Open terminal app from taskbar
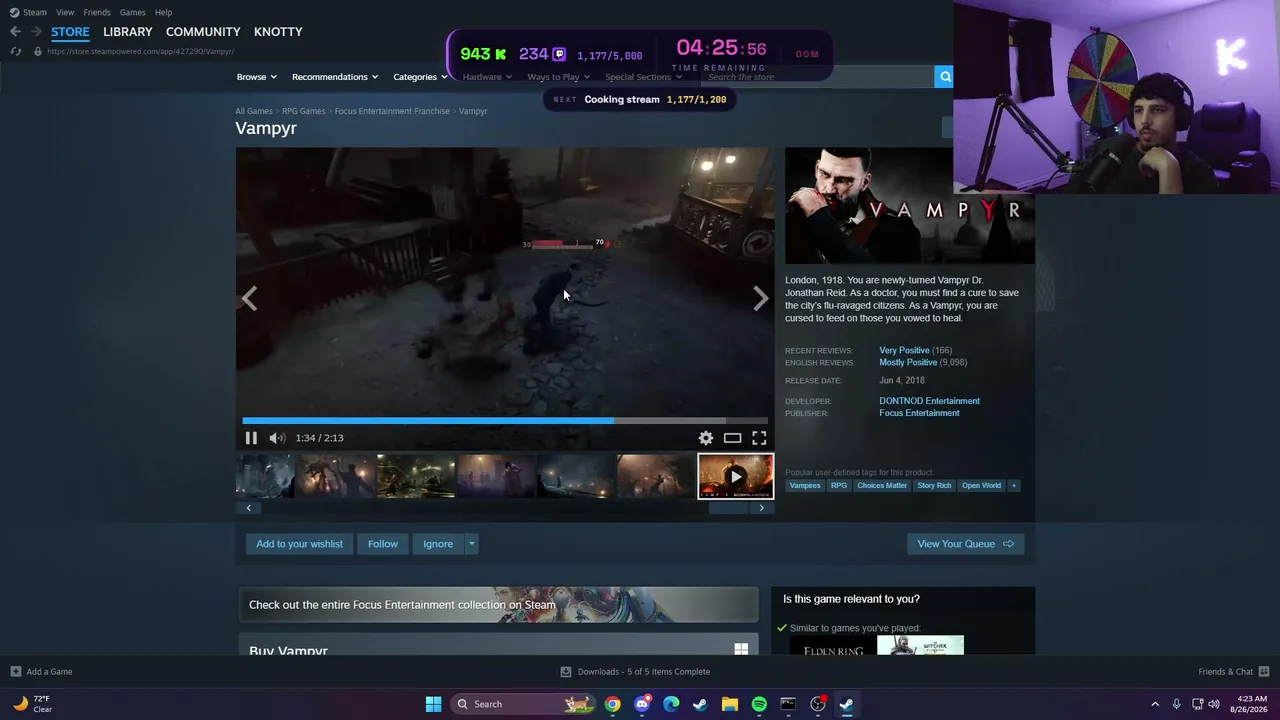Screen dimensions: 1280x720 pyautogui.click(x=788, y=704)
